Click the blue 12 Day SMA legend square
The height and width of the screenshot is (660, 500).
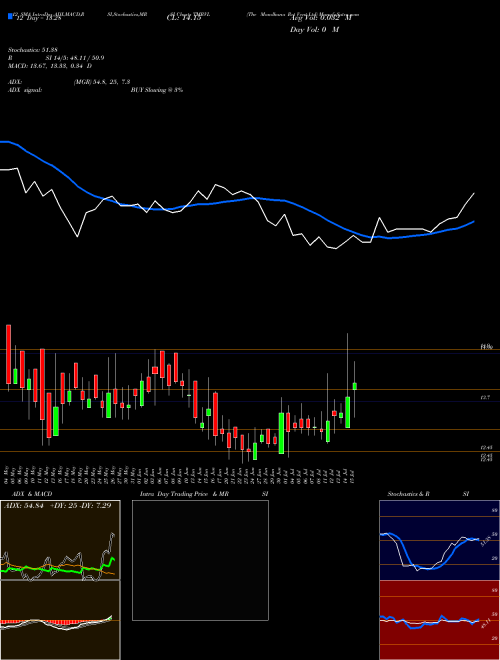[x=11, y=16]
